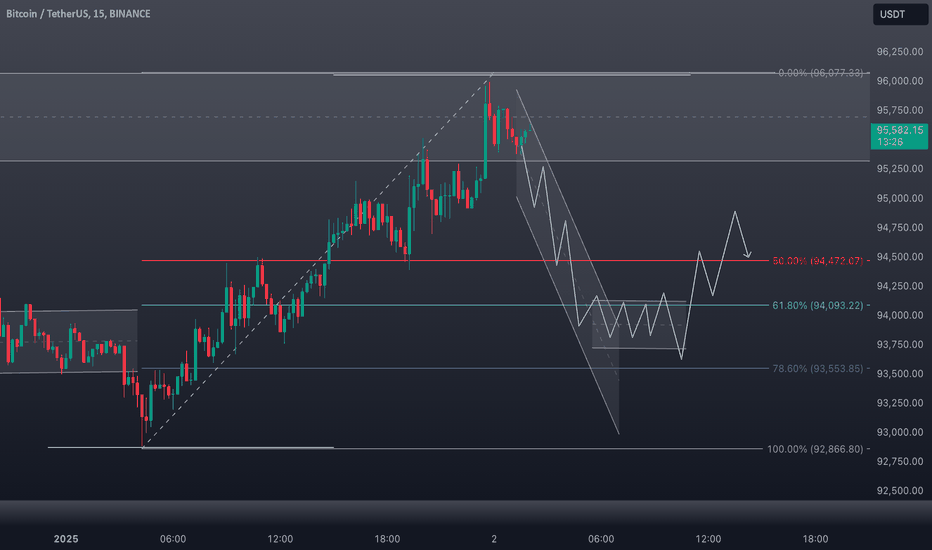Click the first 06:00 time axis label
Image resolution: width=932 pixels, height=550 pixels.
coord(173,539)
